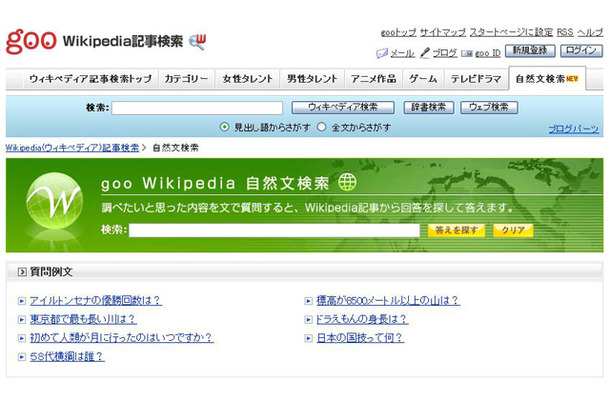Click bullet icon before 58代横綱は誰？
The width and height of the screenshot is (610, 400).
point(22,356)
